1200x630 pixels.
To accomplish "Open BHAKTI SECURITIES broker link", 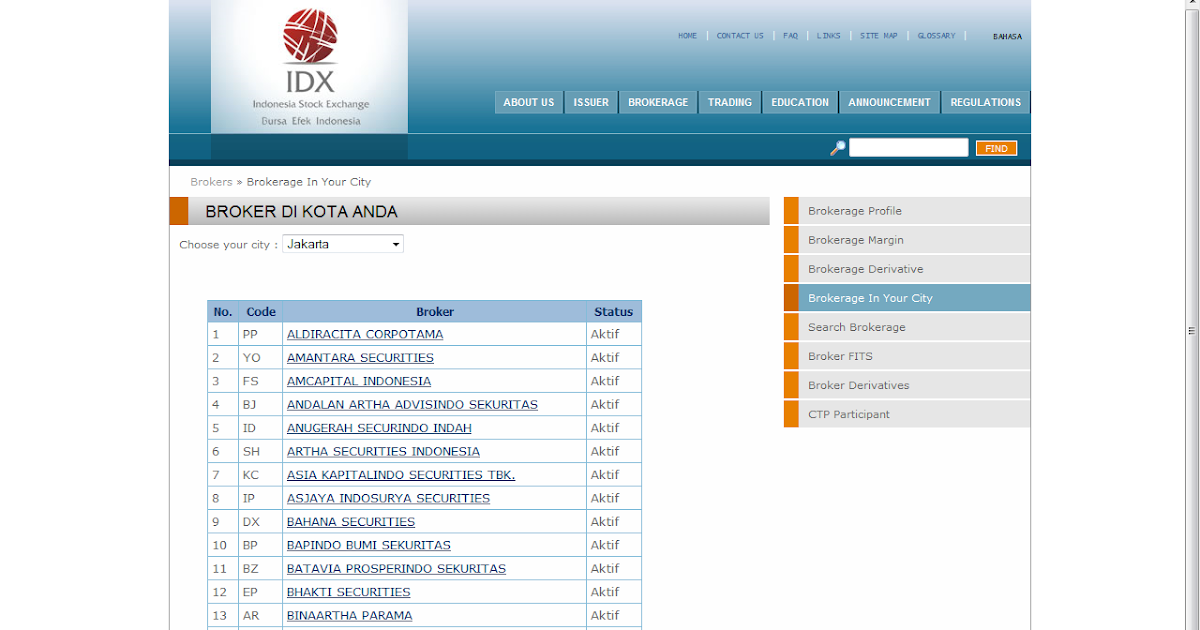I will tap(349, 592).
